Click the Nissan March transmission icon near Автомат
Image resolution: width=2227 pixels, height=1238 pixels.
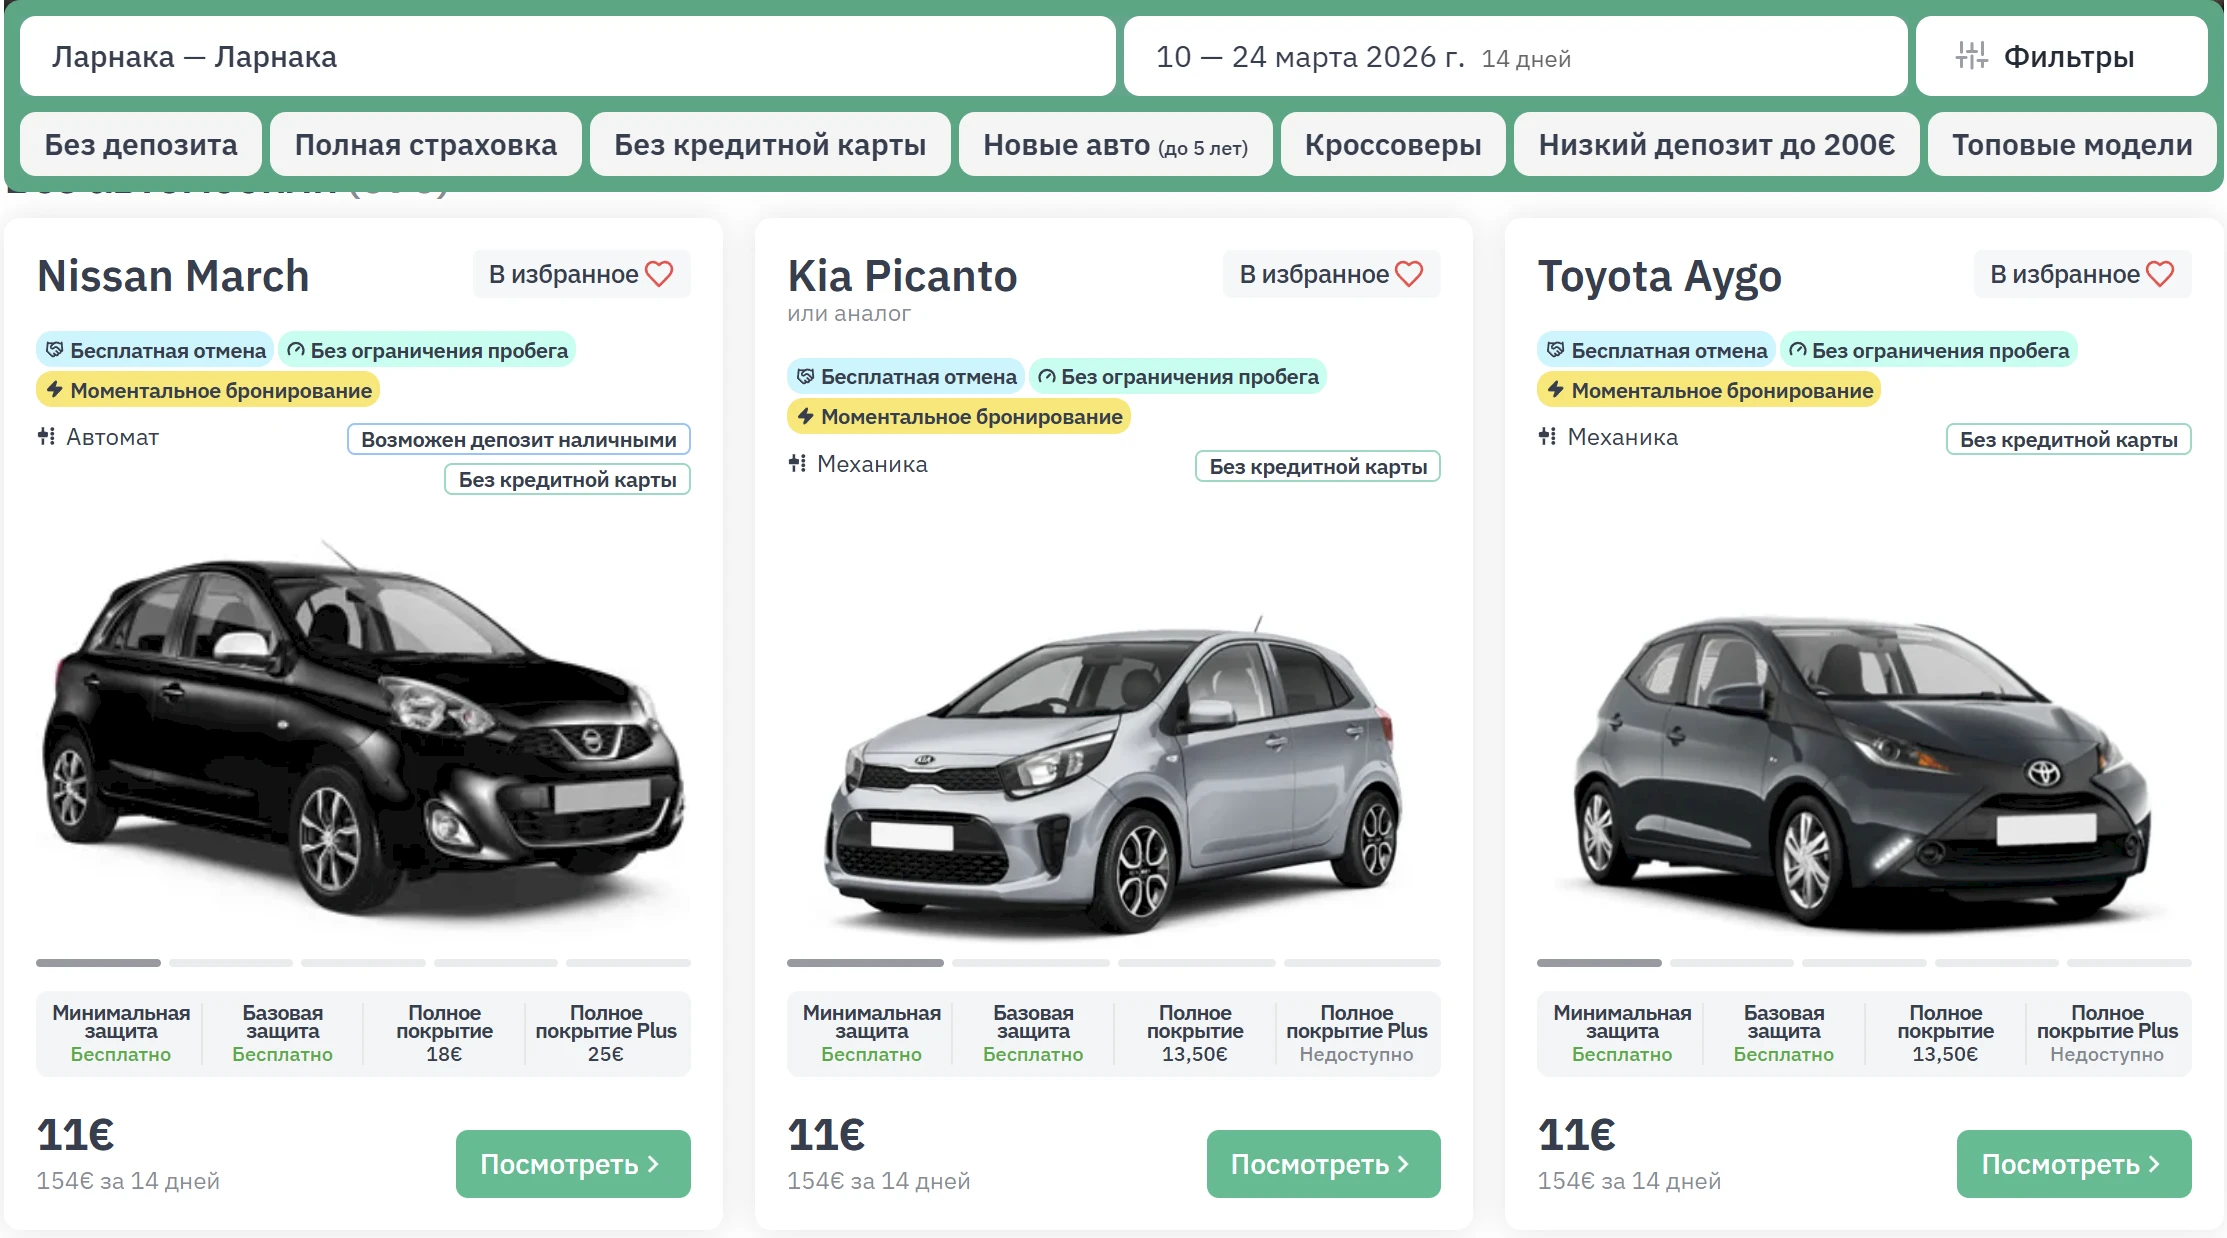(46, 437)
